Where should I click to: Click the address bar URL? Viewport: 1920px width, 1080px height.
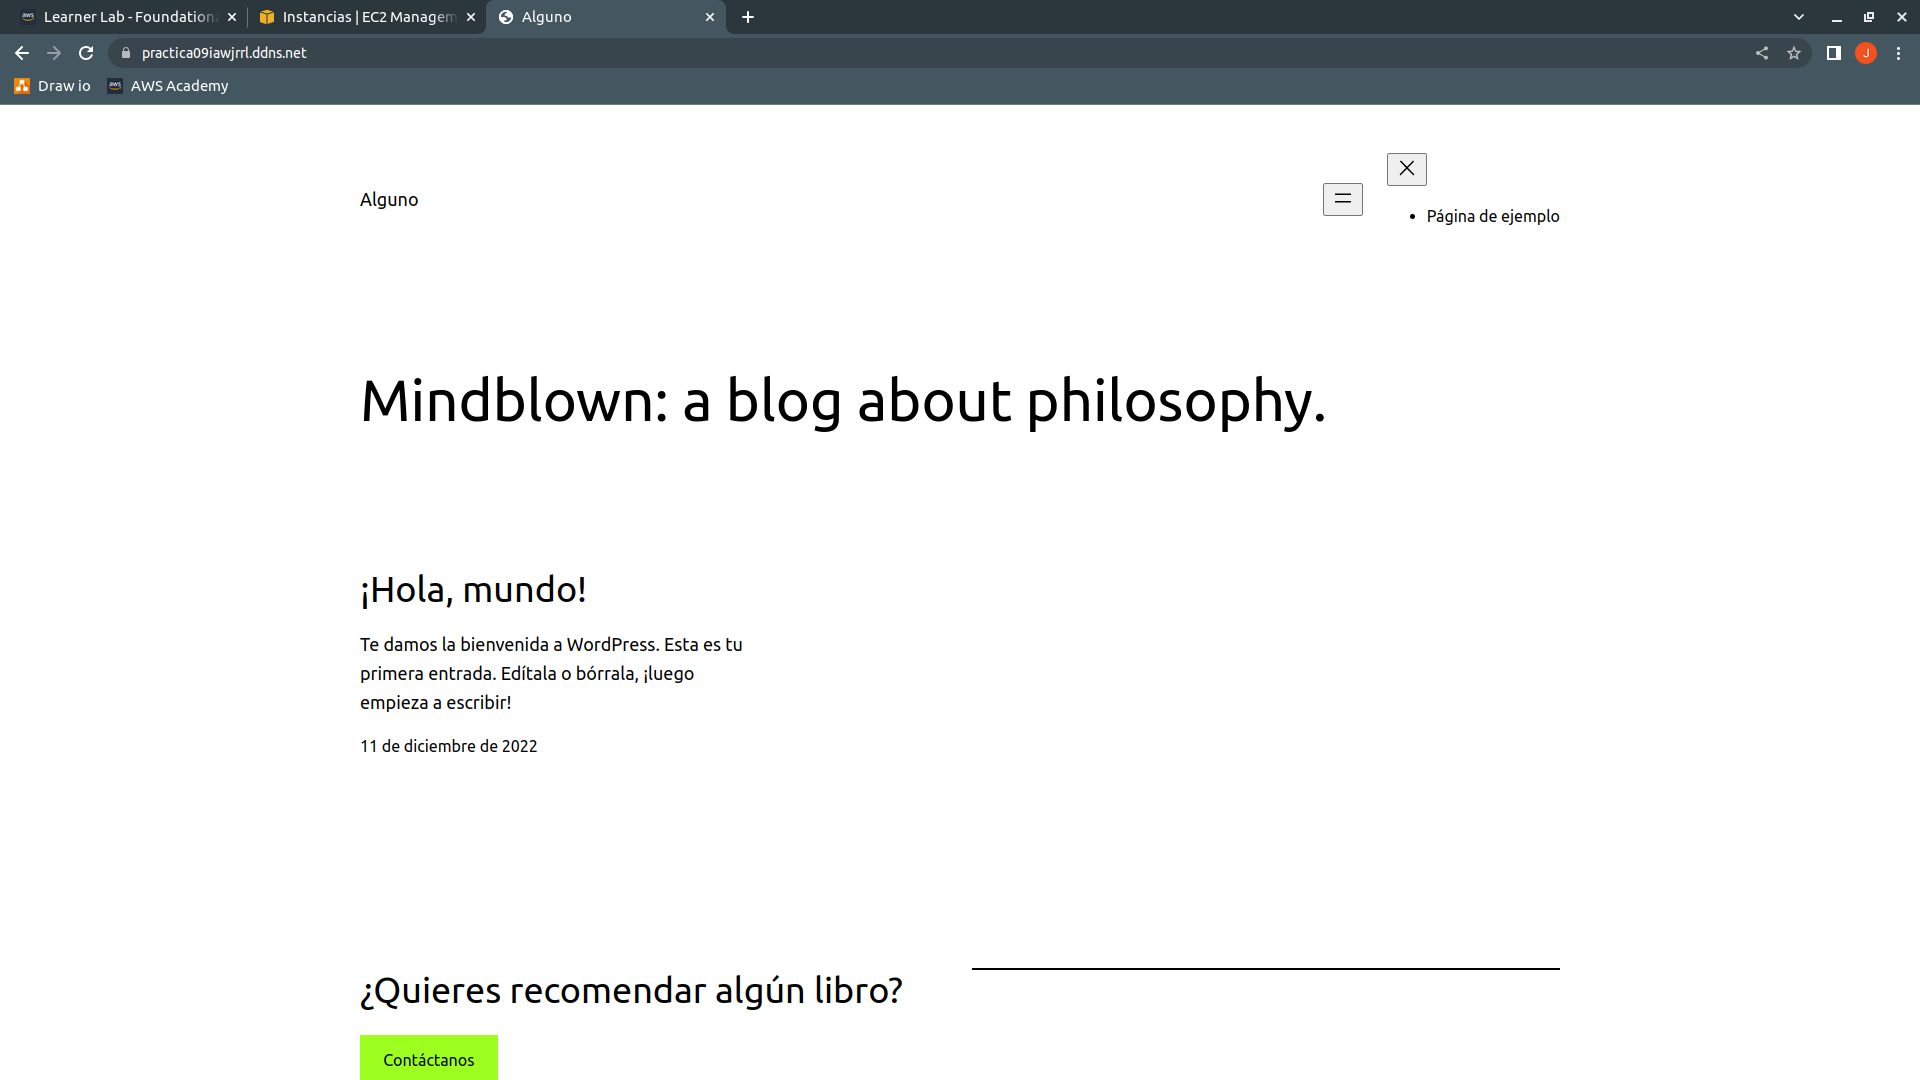coord(224,53)
